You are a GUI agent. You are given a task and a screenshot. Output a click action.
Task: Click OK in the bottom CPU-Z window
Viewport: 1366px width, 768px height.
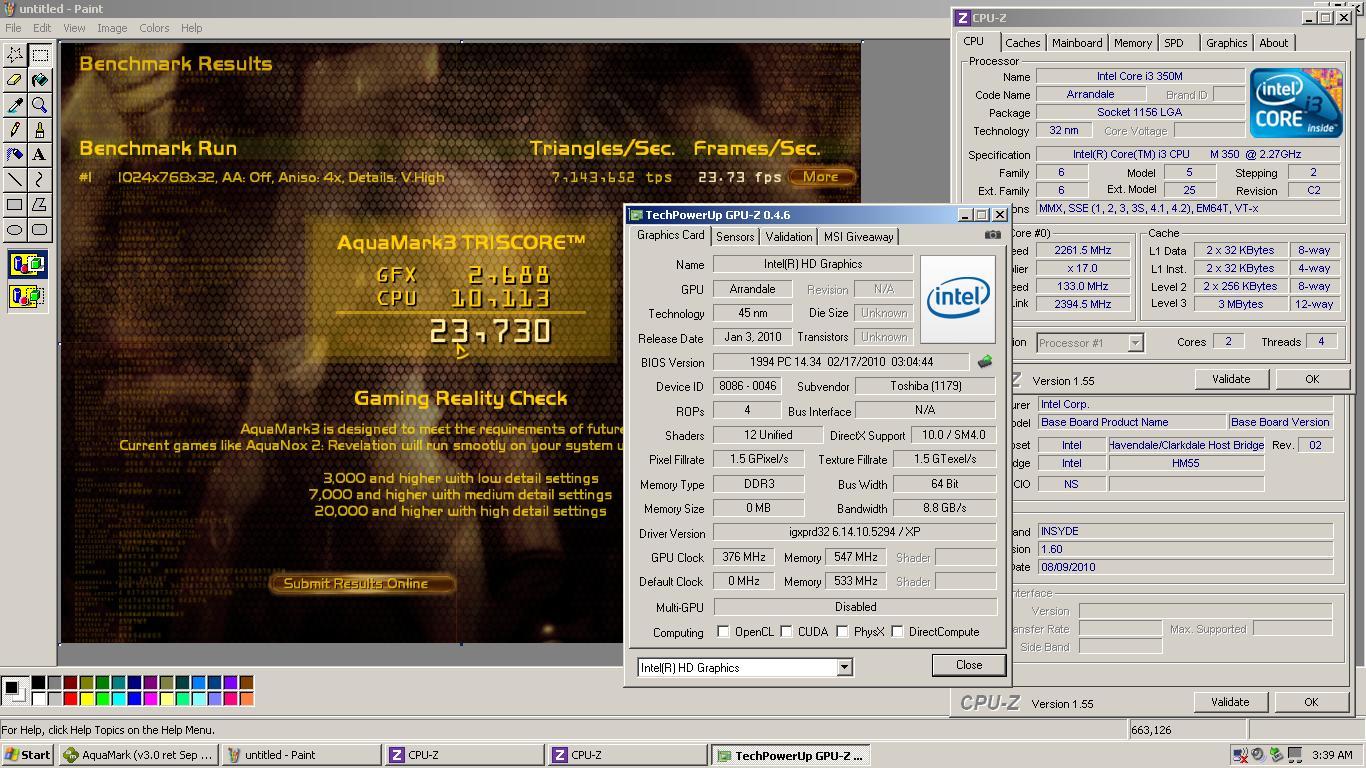click(x=1310, y=702)
